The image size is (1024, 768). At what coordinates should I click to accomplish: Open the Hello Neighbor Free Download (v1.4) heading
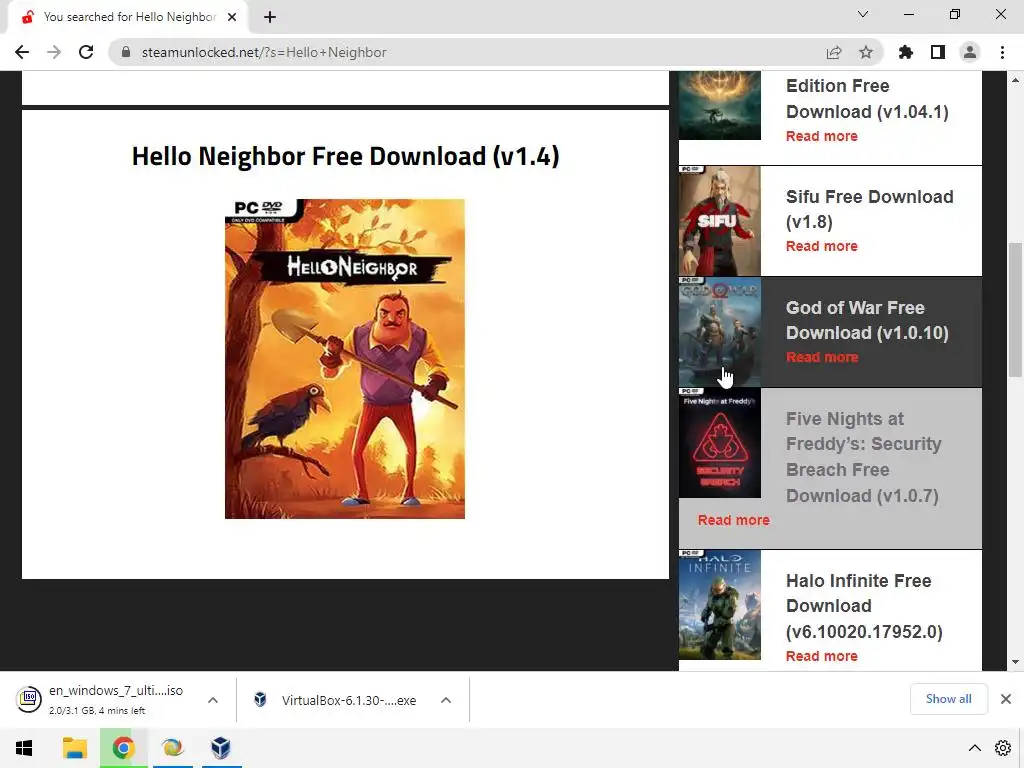tap(345, 156)
